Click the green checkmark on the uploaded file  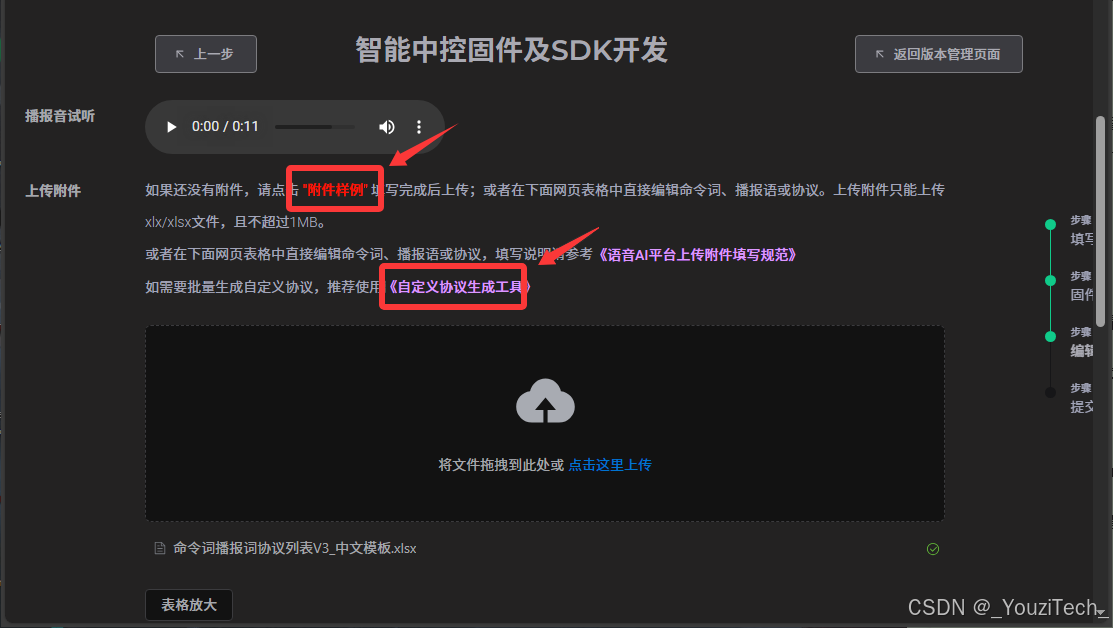point(932,548)
